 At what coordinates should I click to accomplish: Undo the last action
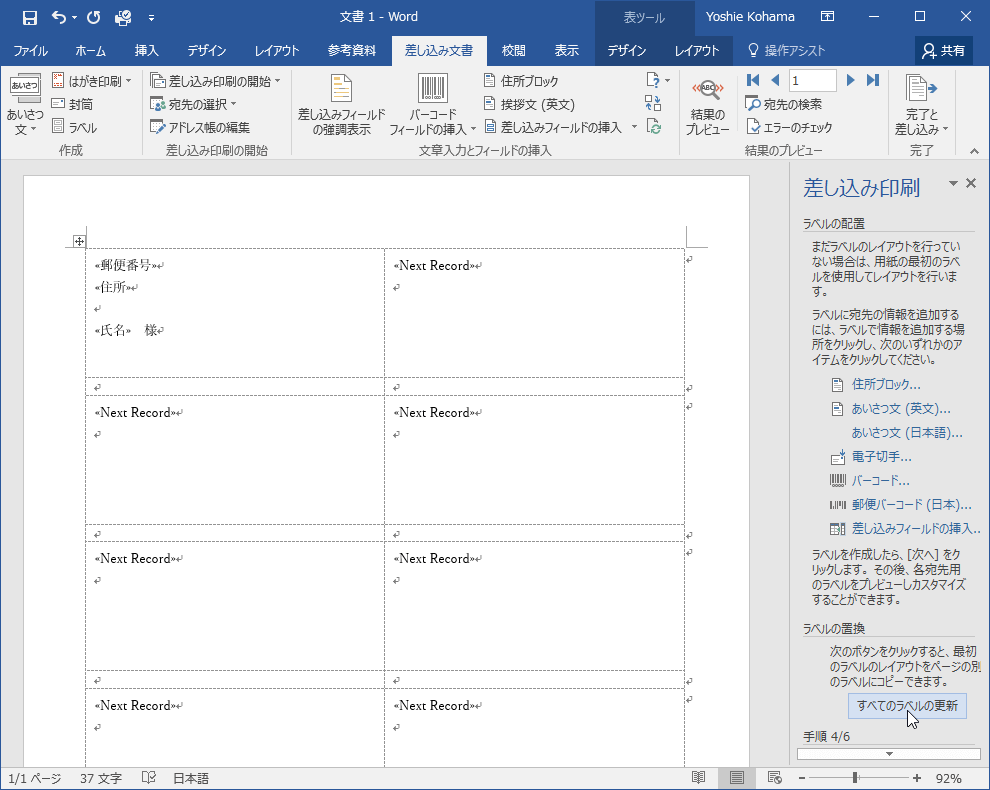coord(58,18)
